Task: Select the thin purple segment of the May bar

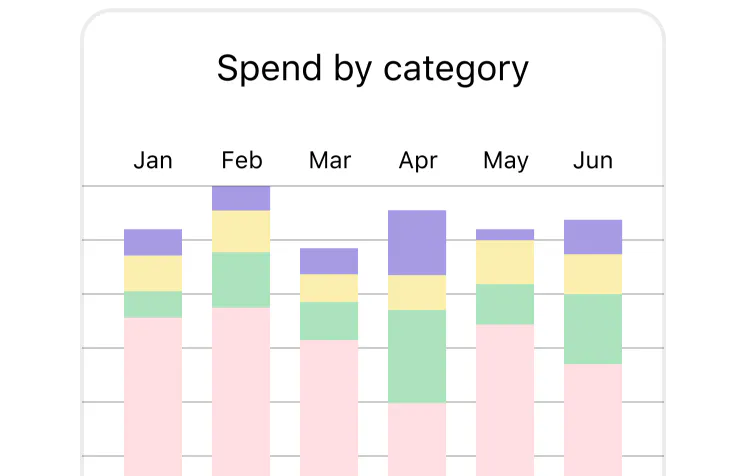Action: click(505, 234)
